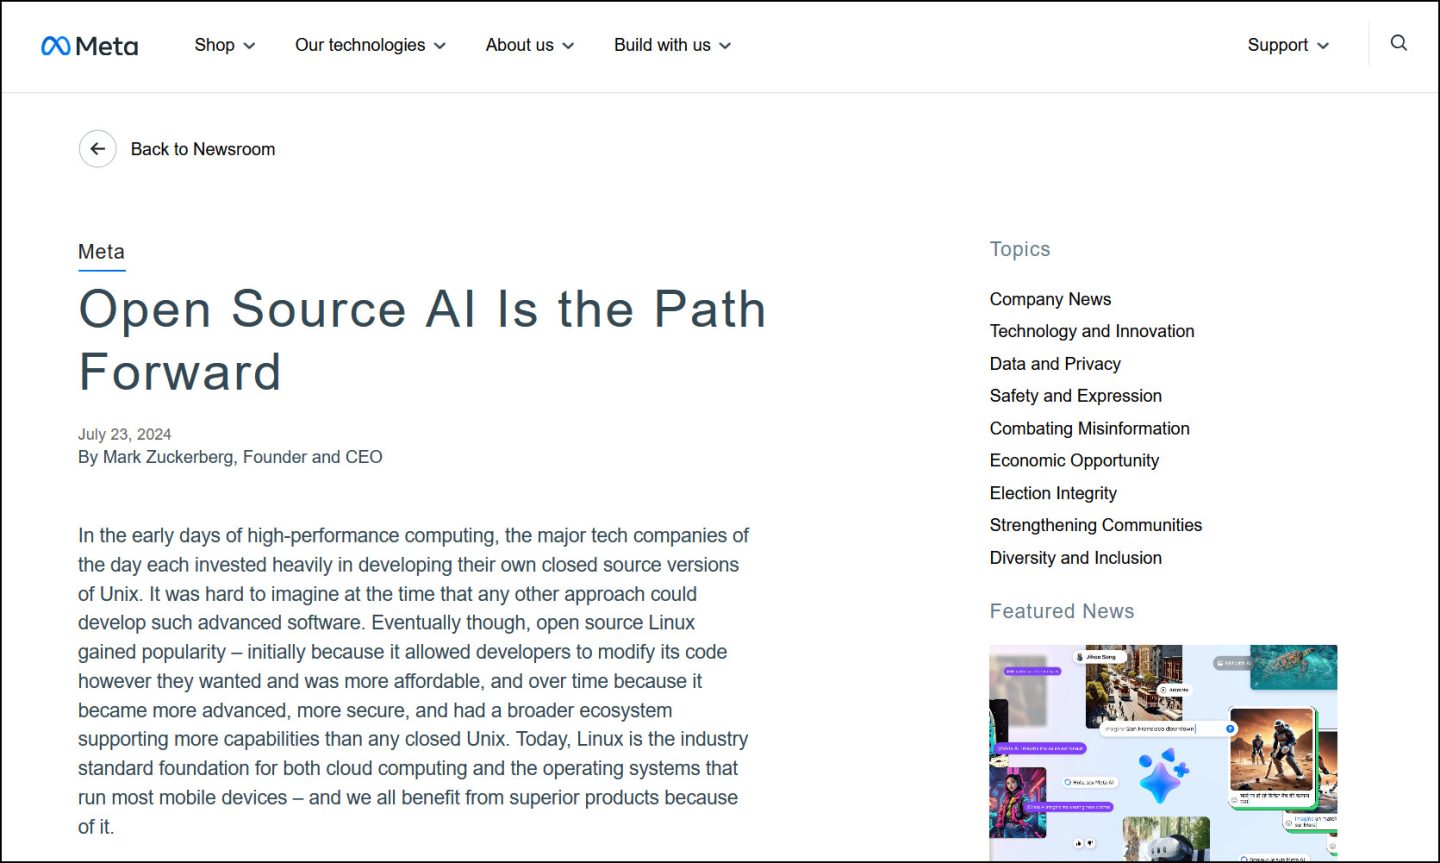Image resolution: width=1440 pixels, height=863 pixels.
Task: Select Technology and Innovation topic
Action: tap(1091, 331)
